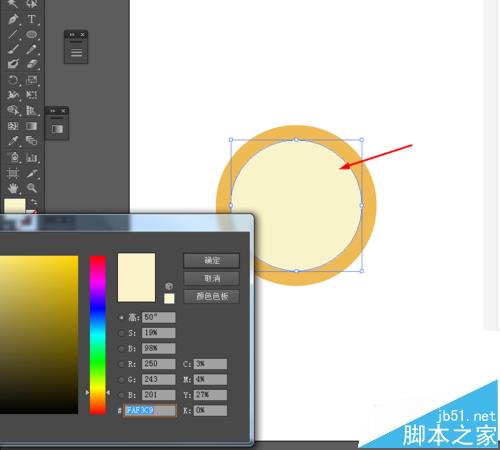The height and width of the screenshot is (450, 500).
Task: Select the Blob Brush tool
Action: [x=13, y=64]
